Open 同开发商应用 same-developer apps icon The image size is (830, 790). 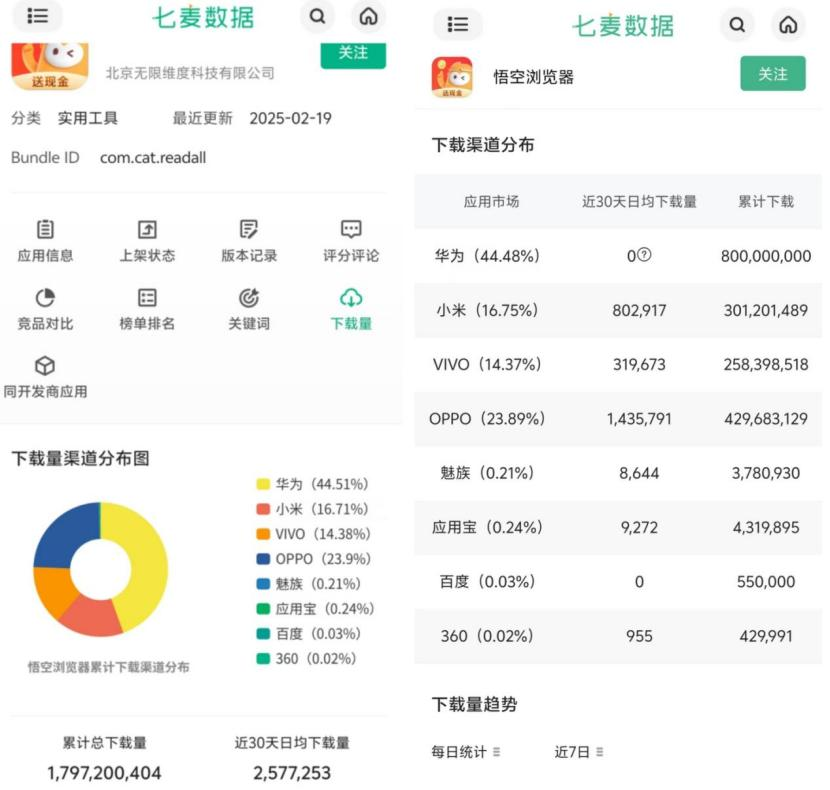[45, 367]
